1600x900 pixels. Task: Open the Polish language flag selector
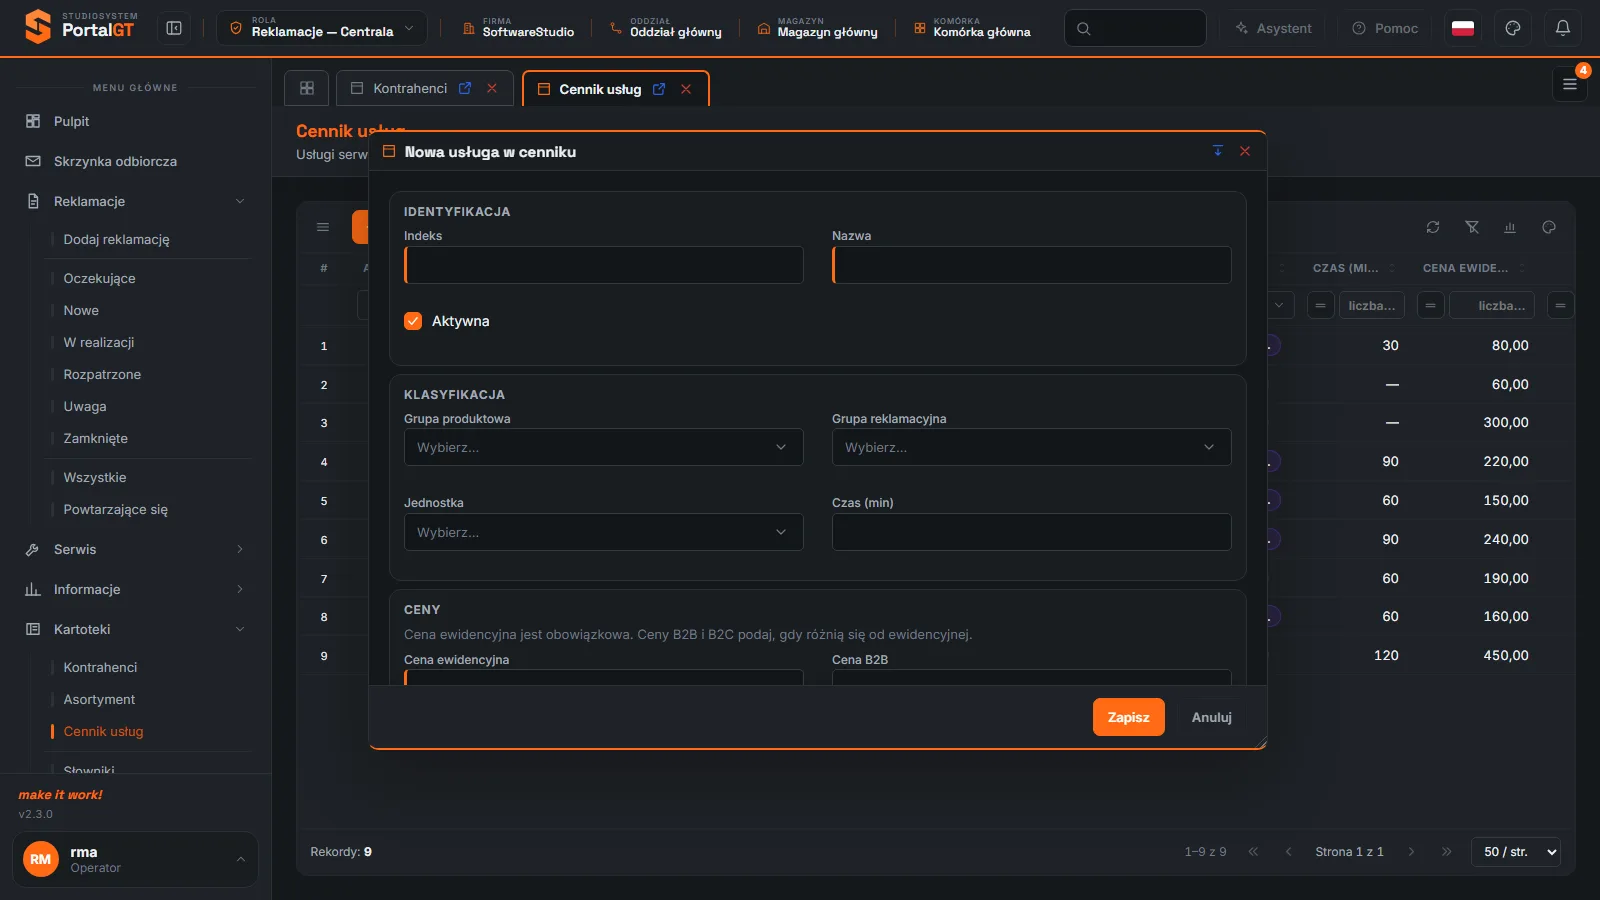tap(1463, 28)
